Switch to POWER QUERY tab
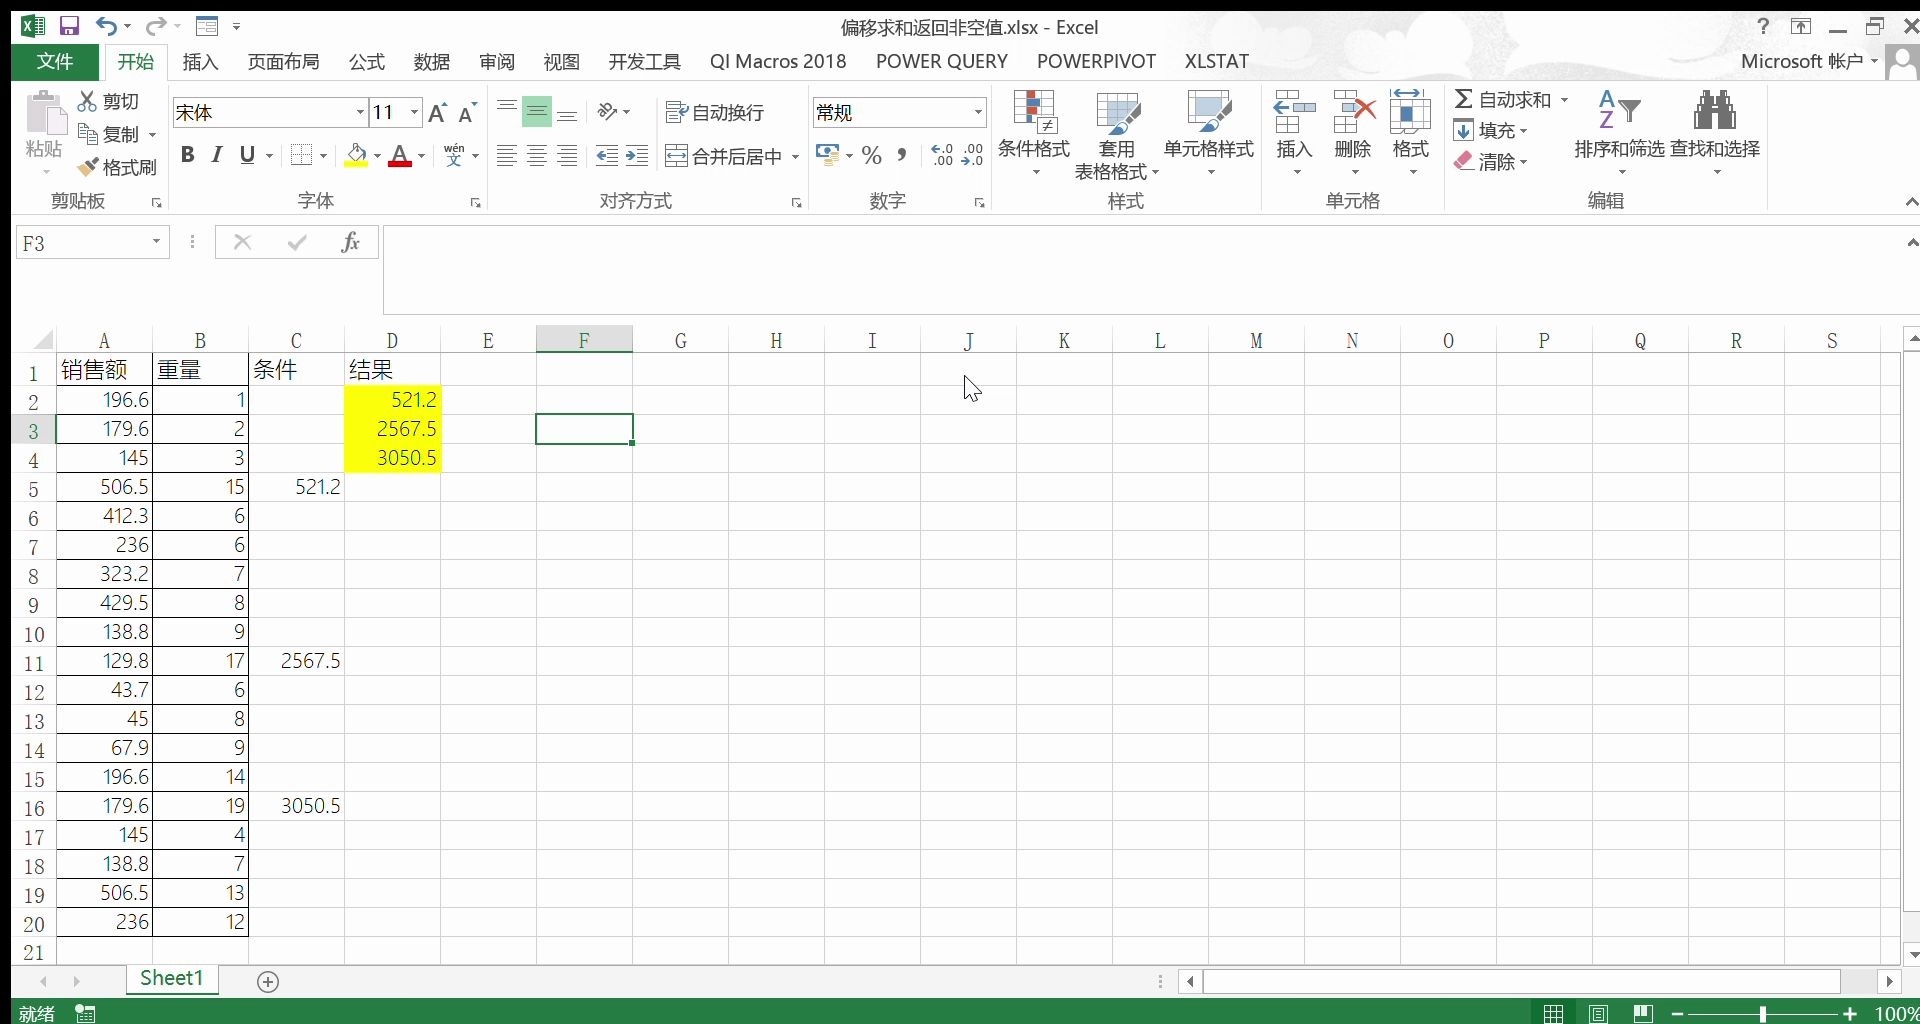 tap(942, 62)
